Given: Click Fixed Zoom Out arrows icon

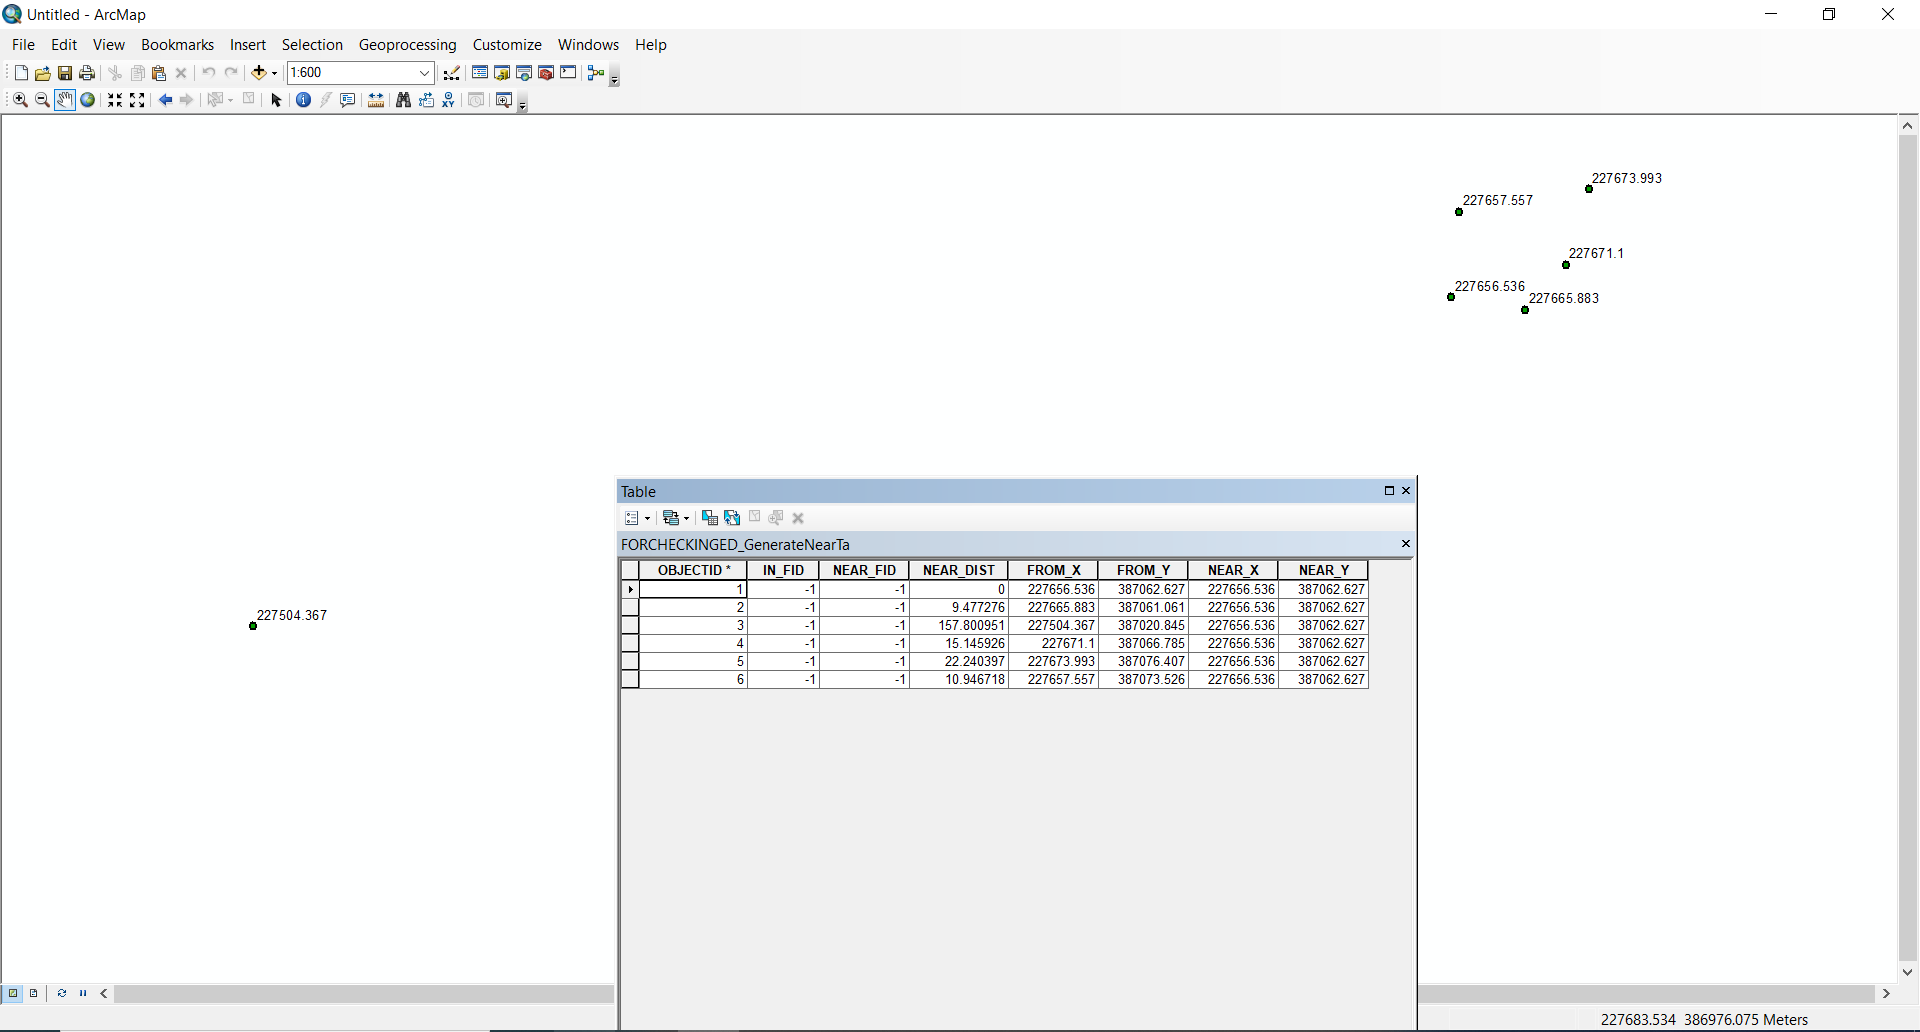Looking at the screenshot, I should [x=137, y=100].
